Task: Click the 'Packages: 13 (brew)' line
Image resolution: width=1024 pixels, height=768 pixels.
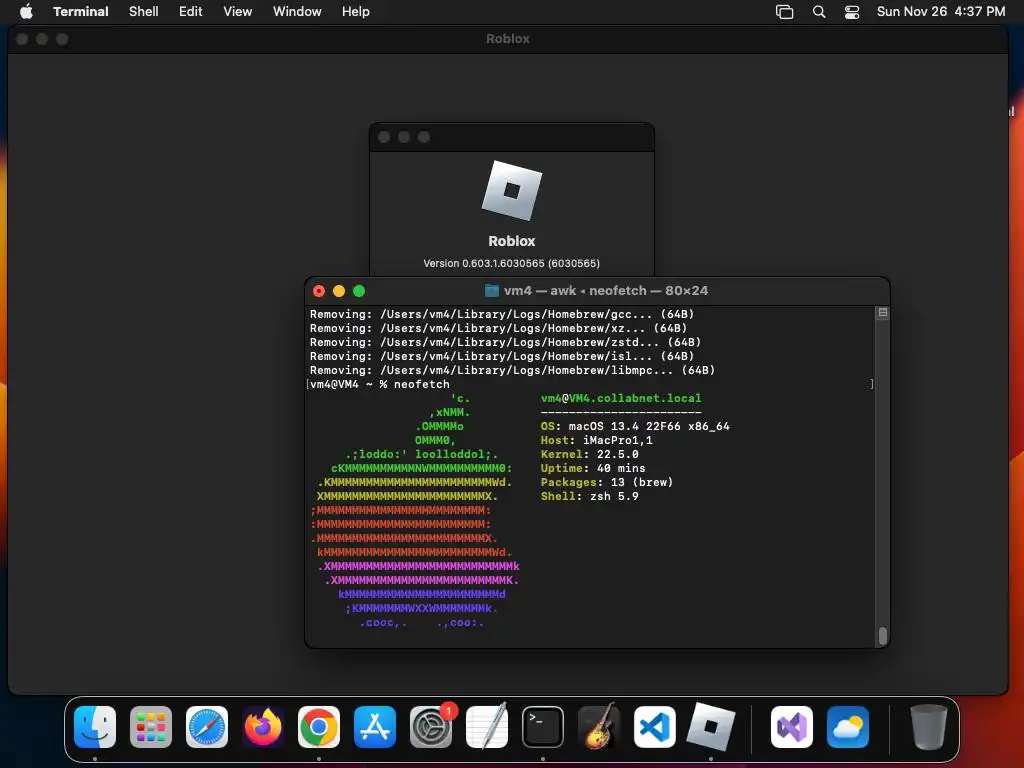Action: (x=607, y=482)
